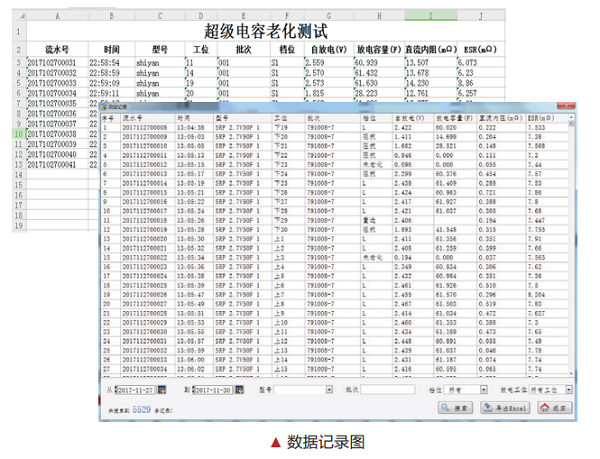This screenshot has height=459, width=600.
Task: Click the 放电容量(F) column header in dialog
Action: click(x=455, y=117)
